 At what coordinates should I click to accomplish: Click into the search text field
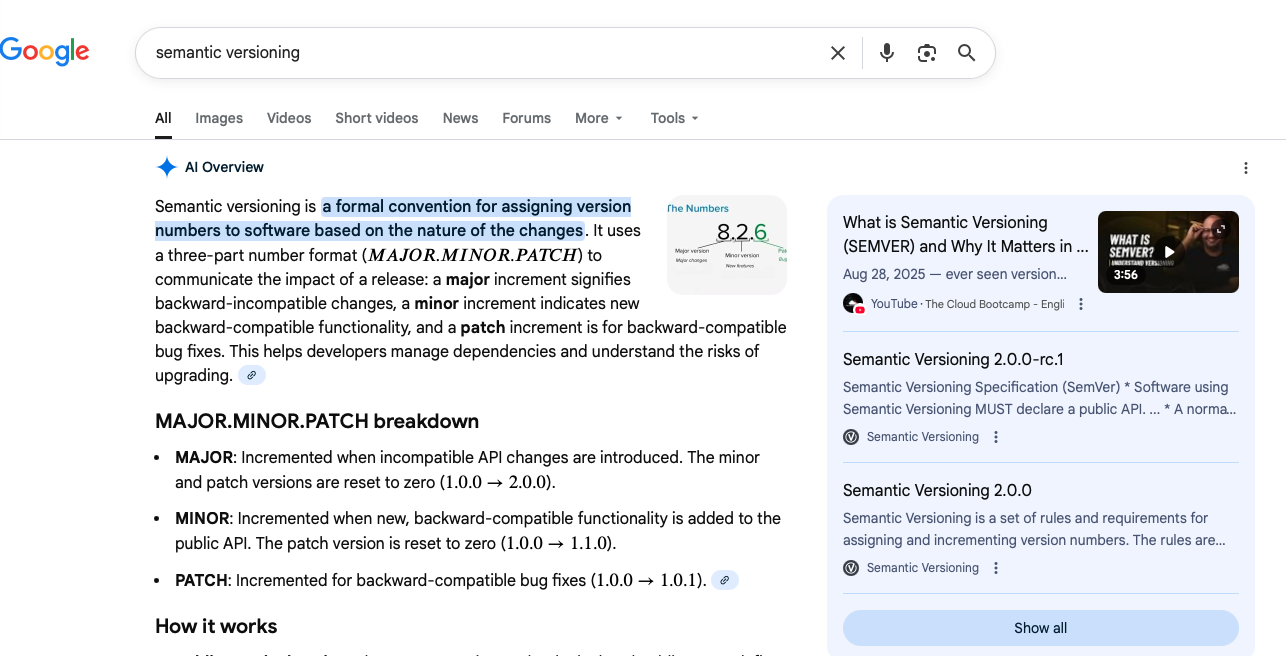[x=480, y=53]
